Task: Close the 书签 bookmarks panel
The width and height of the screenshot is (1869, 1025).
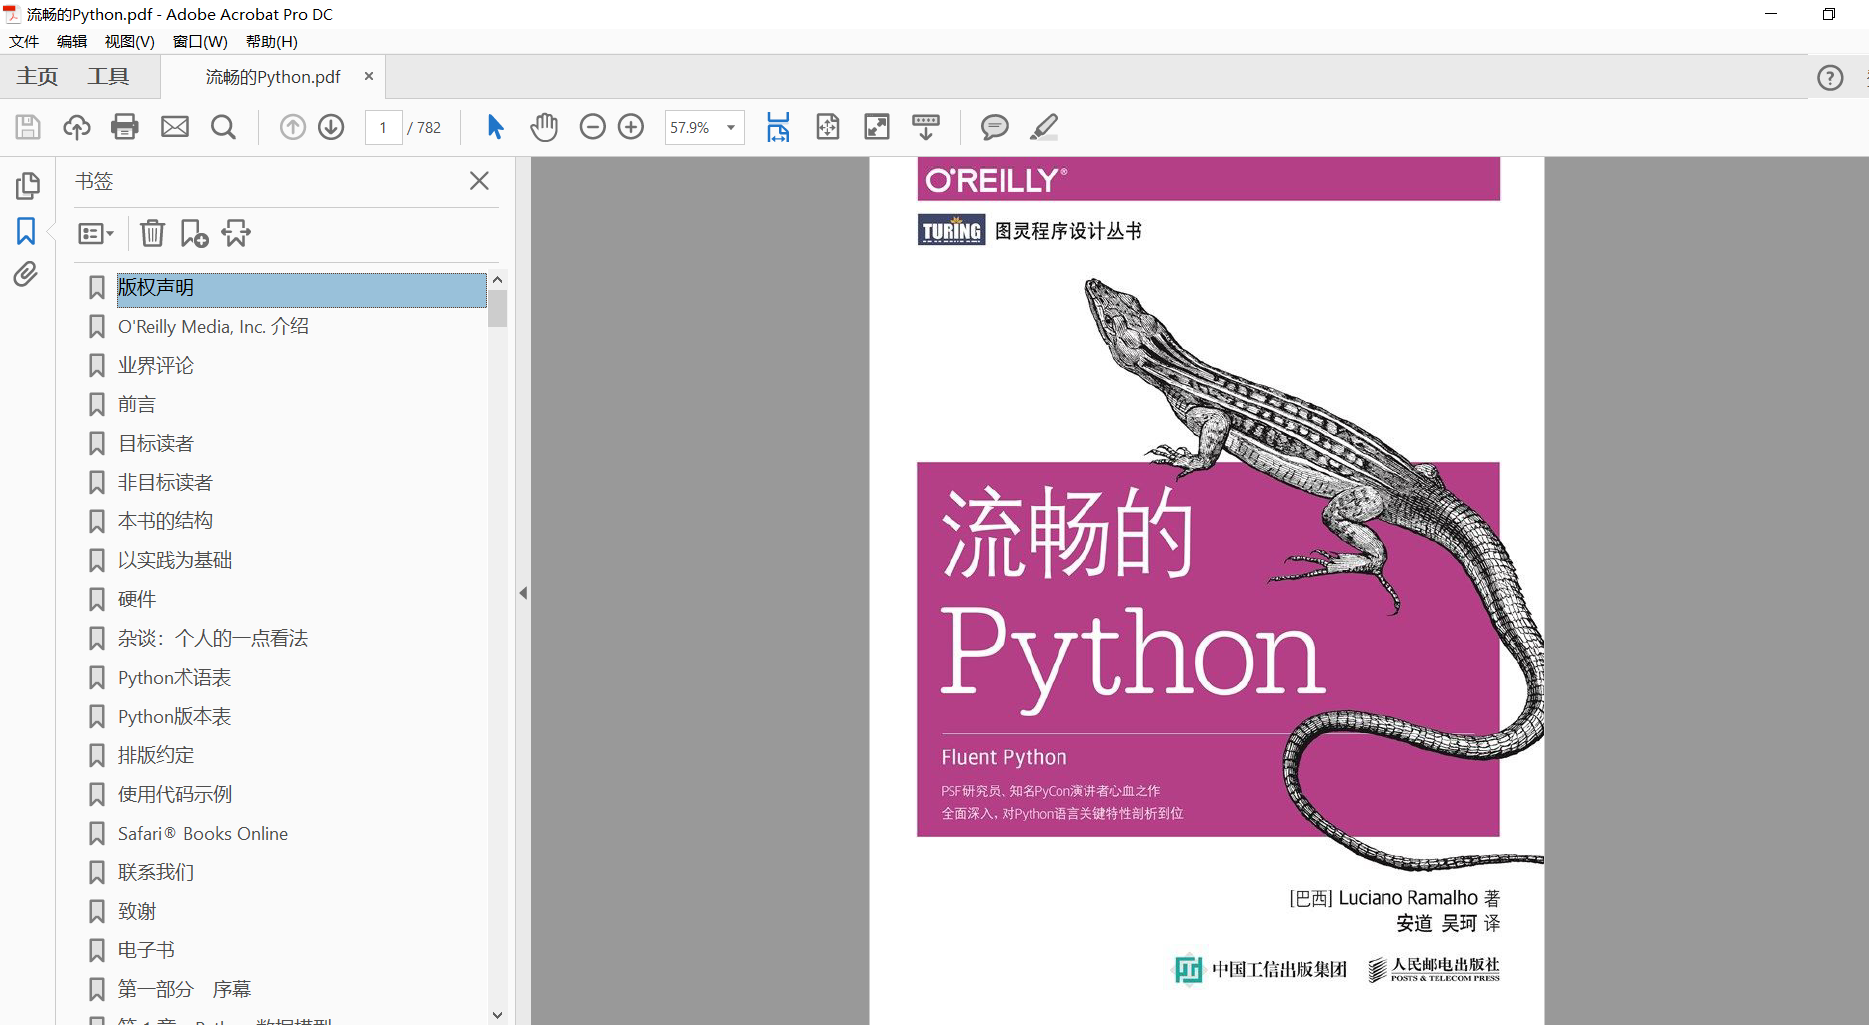Action: pyautogui.click(x=479, y=181)
